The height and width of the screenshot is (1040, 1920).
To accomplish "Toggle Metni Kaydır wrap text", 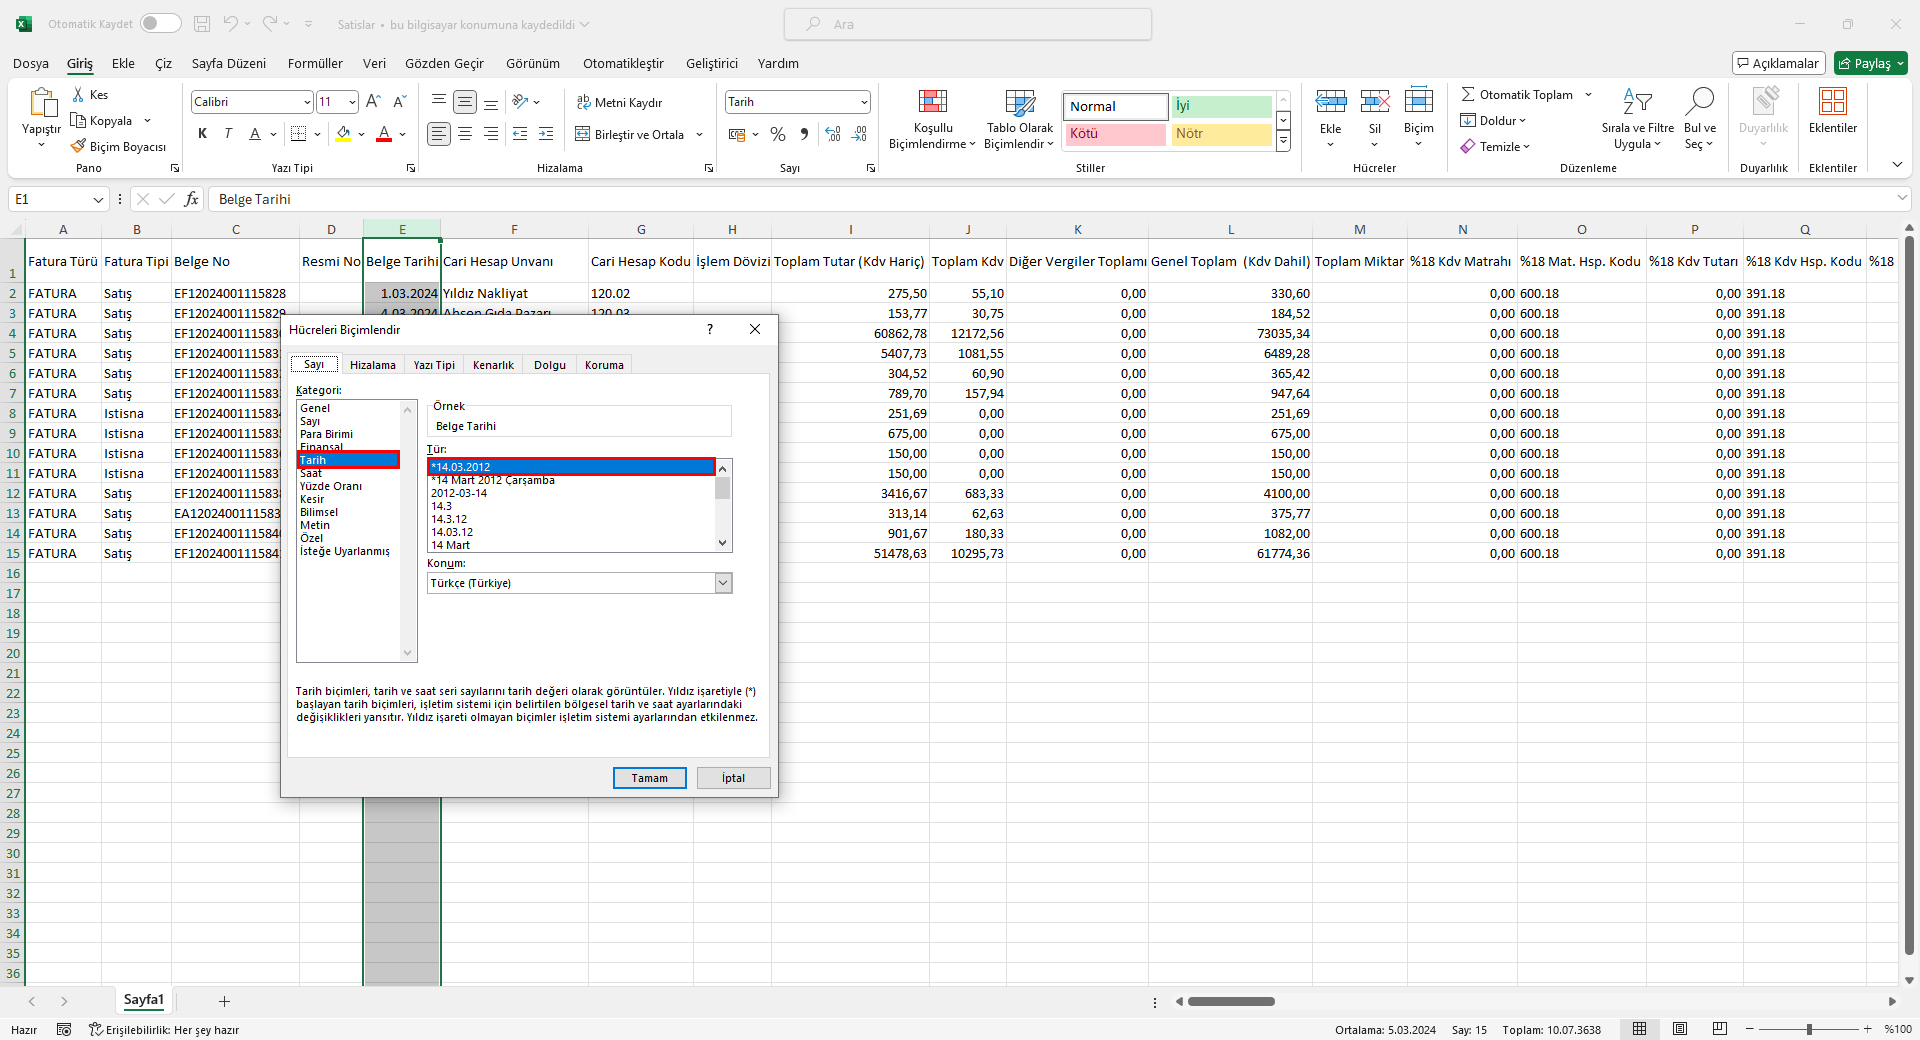I will [619, 102].
